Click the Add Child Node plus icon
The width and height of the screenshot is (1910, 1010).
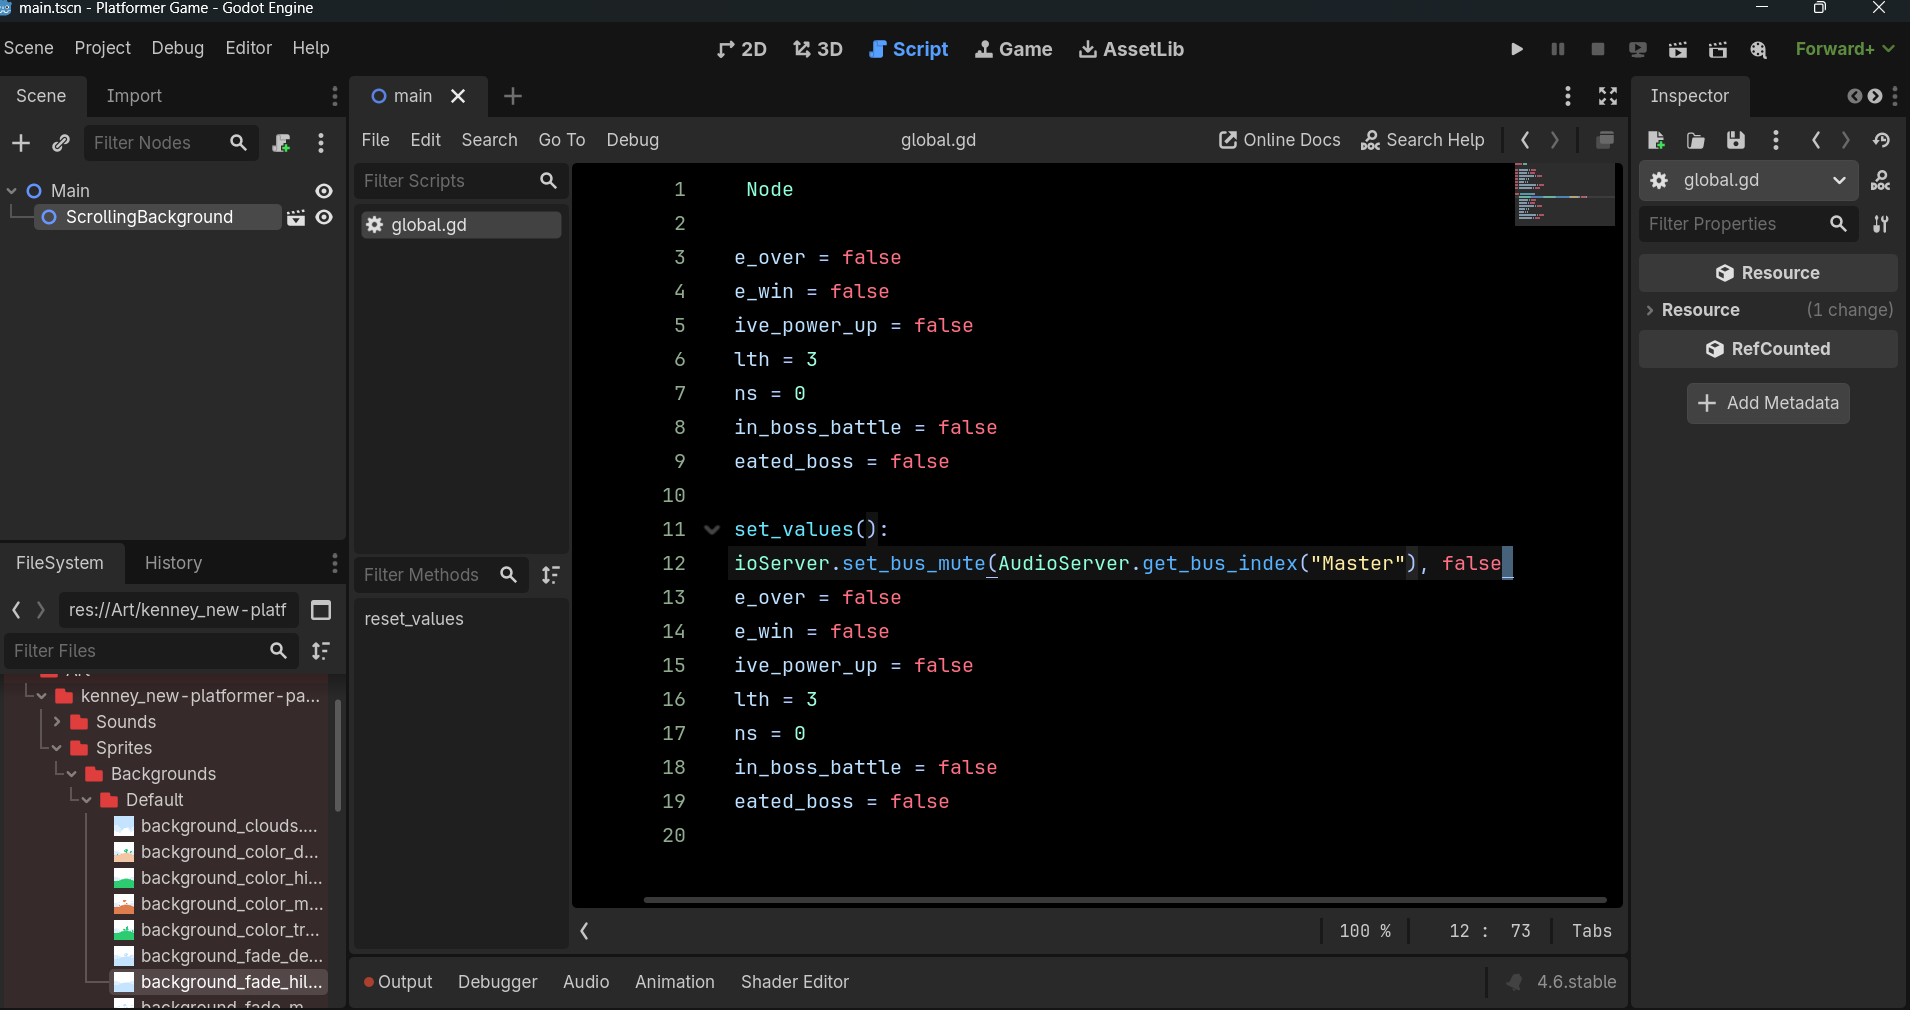pos(21,143)
